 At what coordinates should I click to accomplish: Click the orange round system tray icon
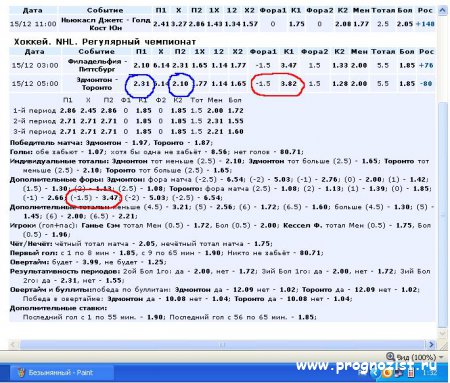387,373
